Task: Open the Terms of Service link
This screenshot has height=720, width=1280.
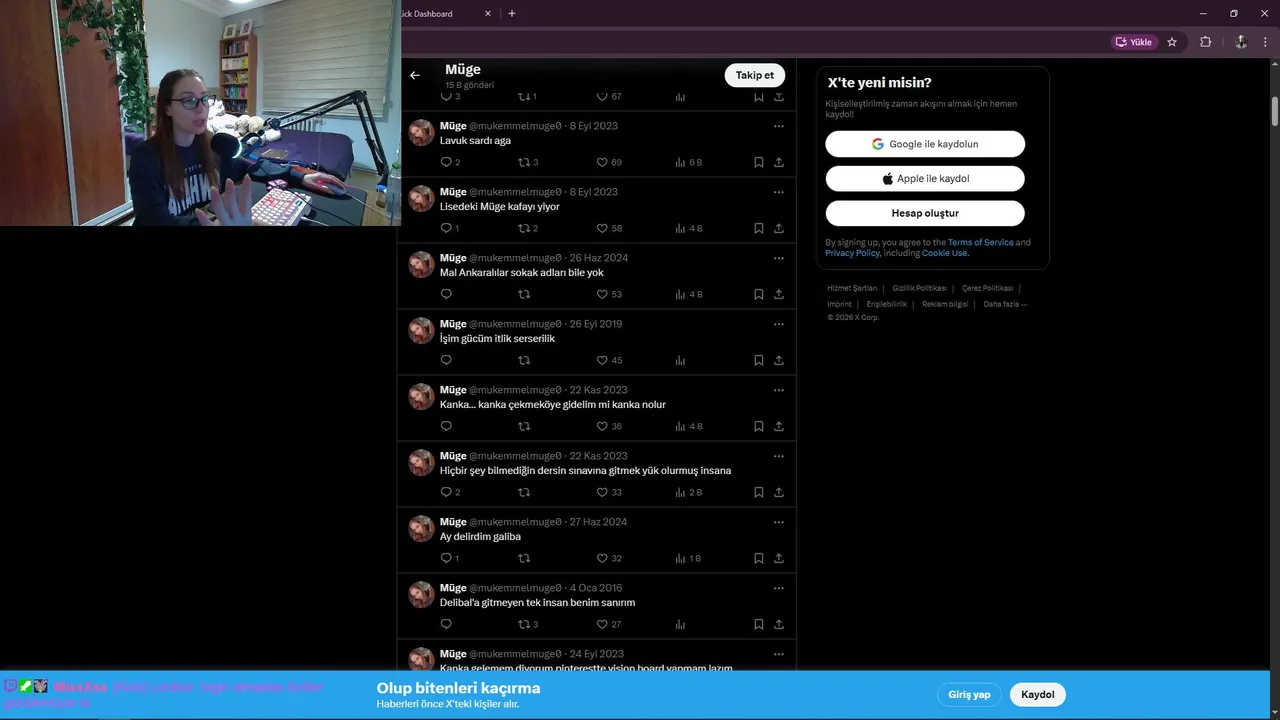Action: point(981,242)
